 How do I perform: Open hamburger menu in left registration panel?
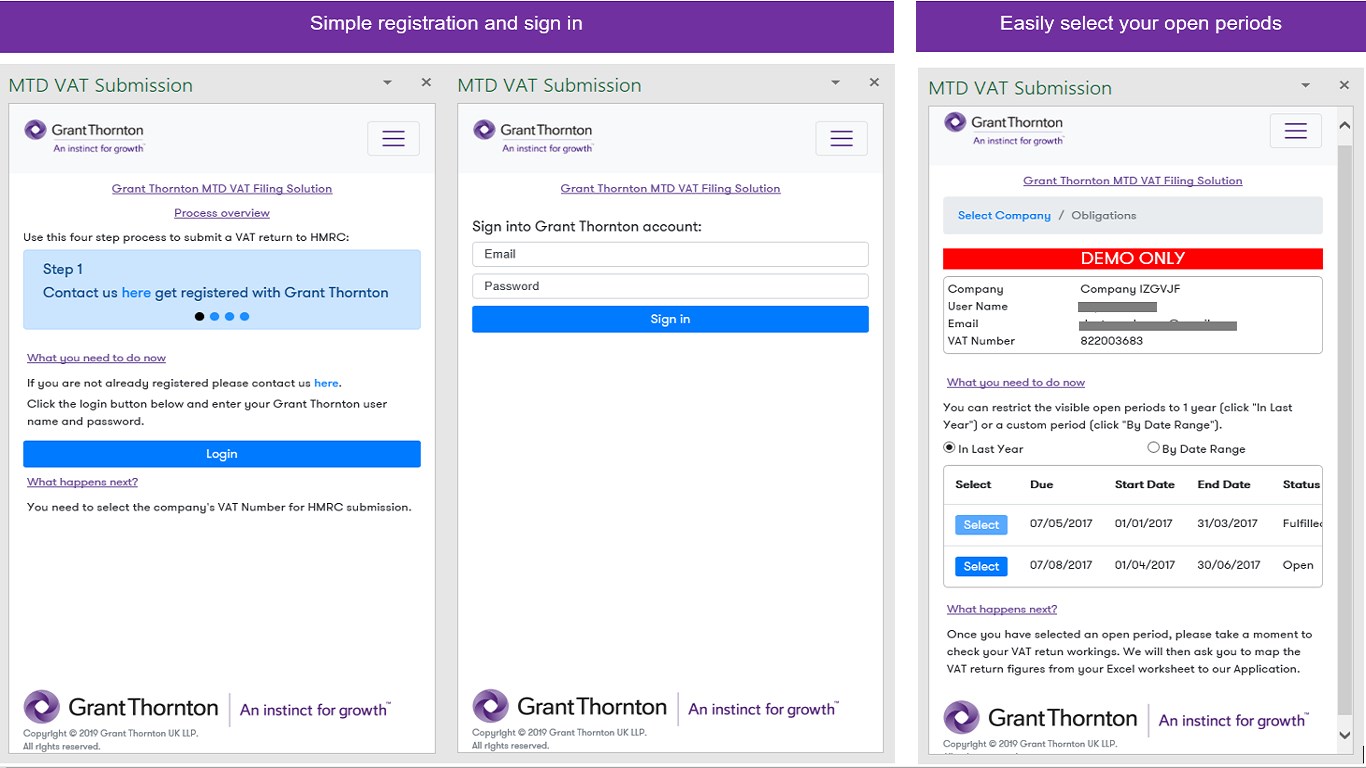393,139
